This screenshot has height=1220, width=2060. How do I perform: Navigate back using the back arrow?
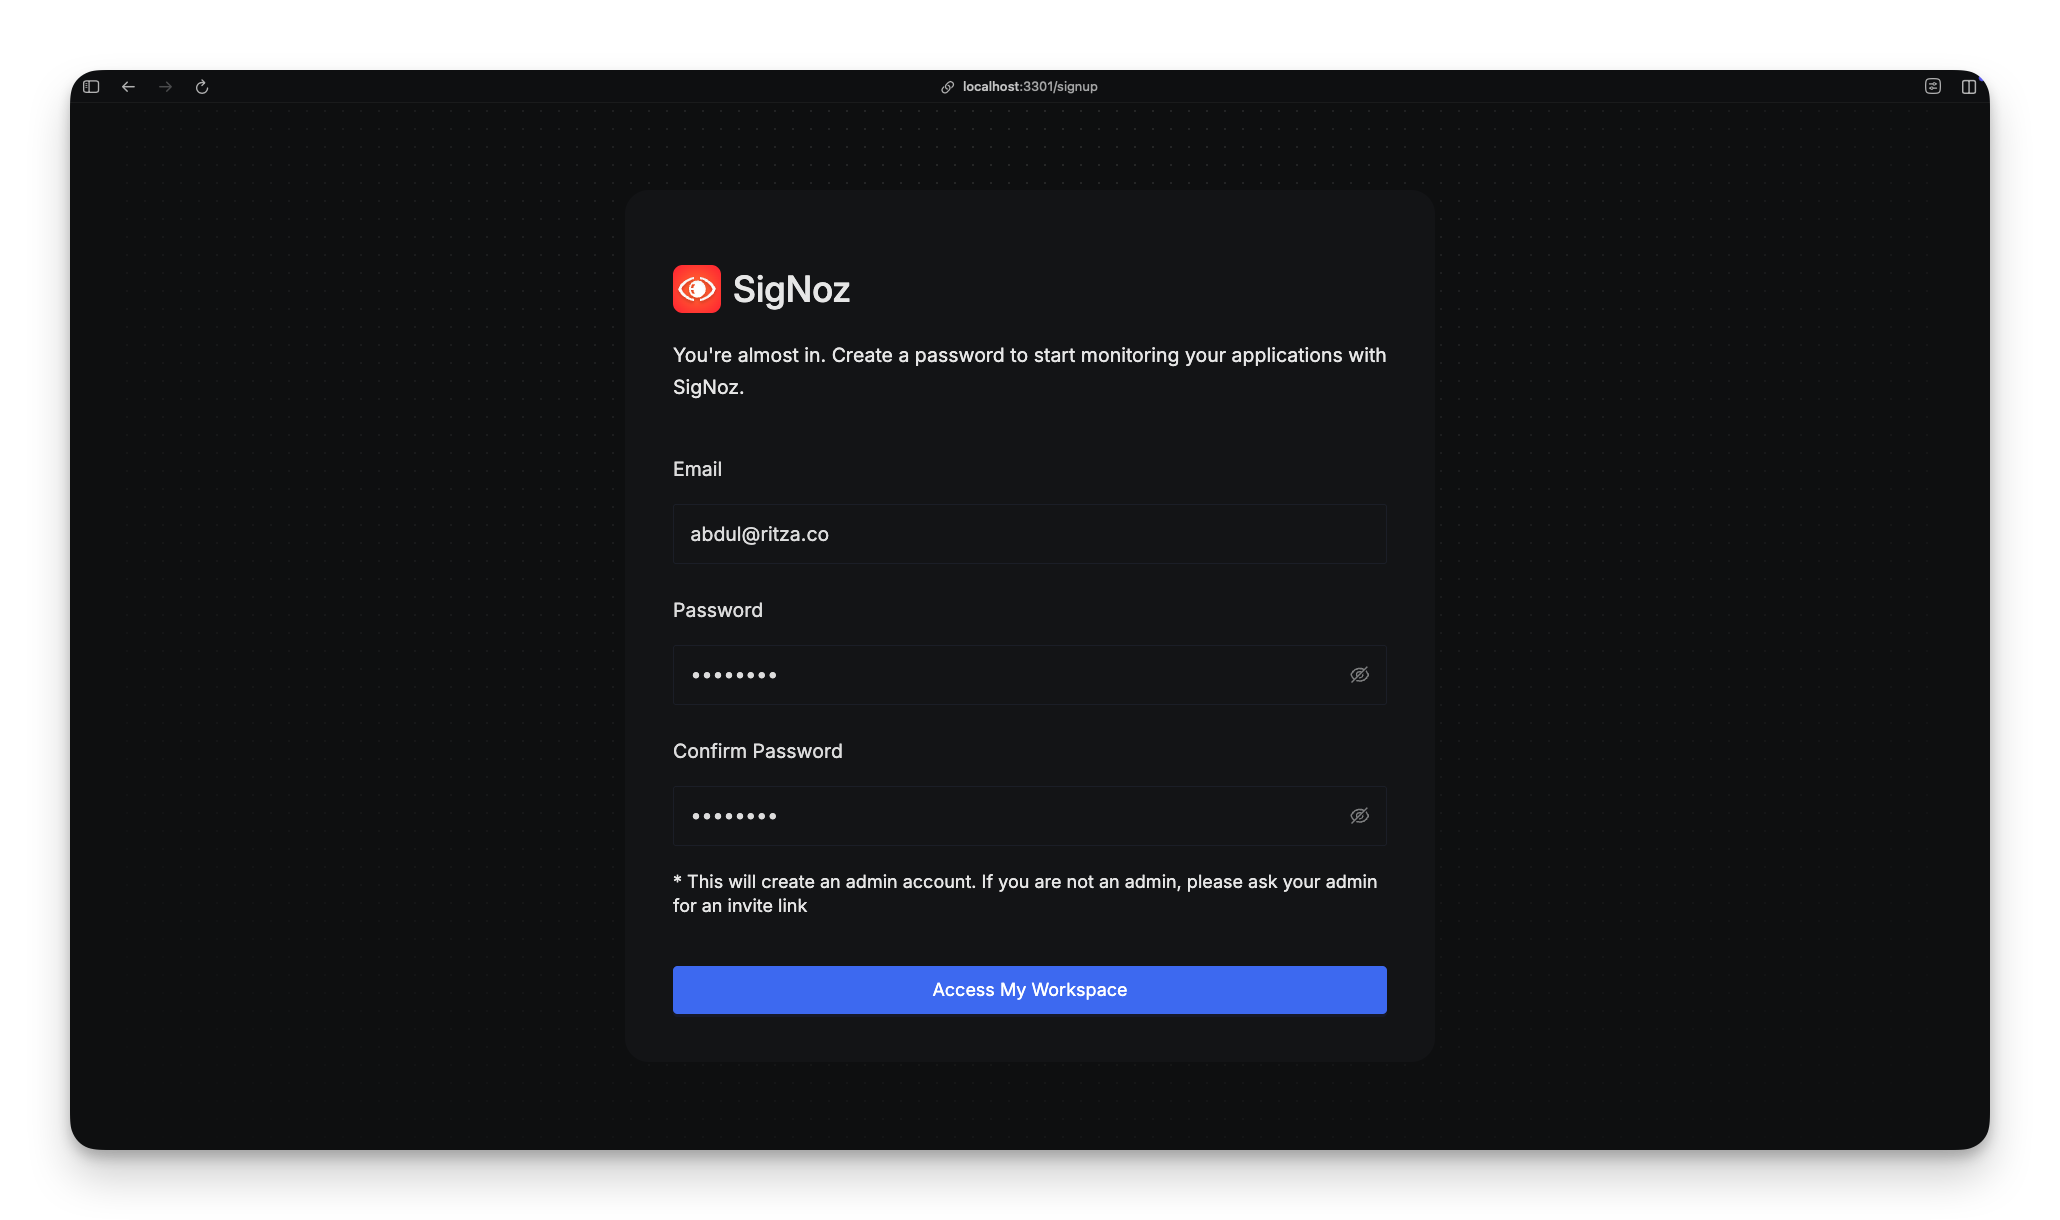point(128,87)
